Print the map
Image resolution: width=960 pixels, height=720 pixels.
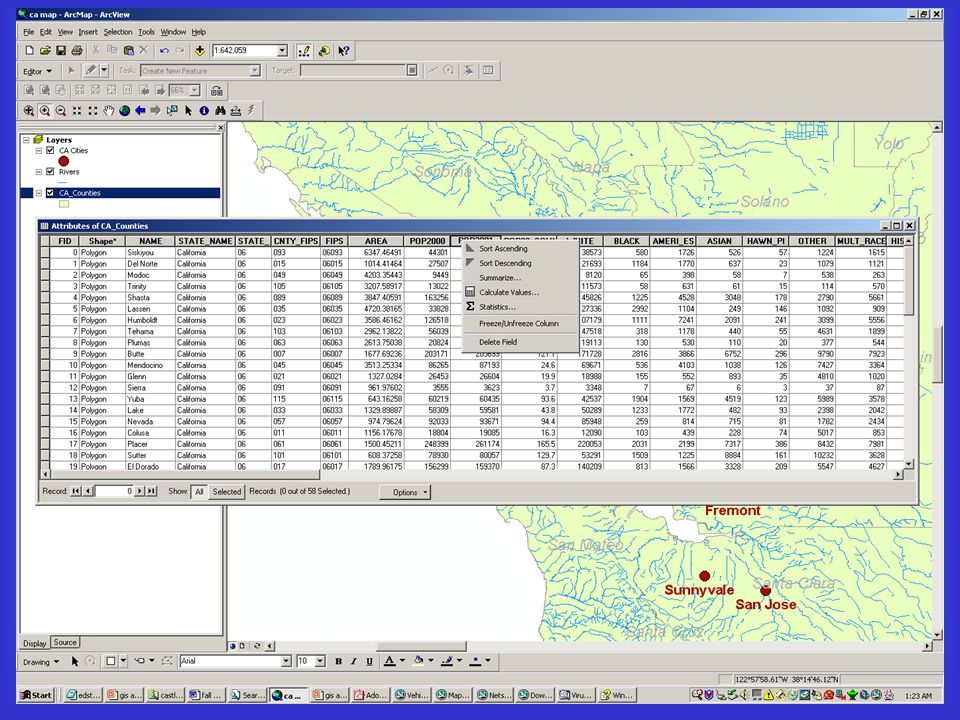(77, 51)
